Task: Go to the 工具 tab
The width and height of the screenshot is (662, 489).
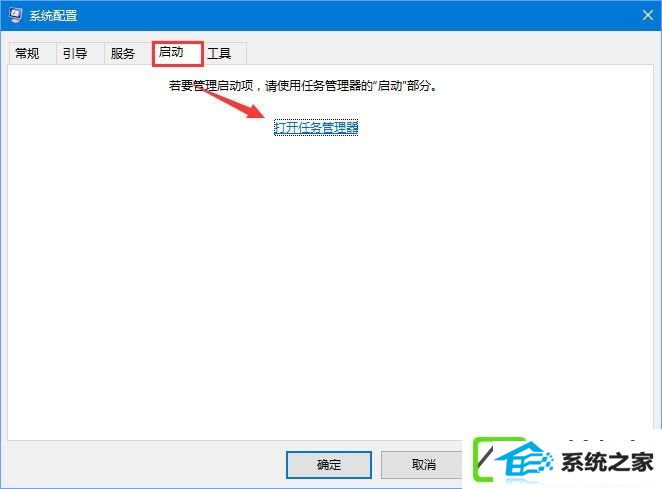Action: pos(219,54)
